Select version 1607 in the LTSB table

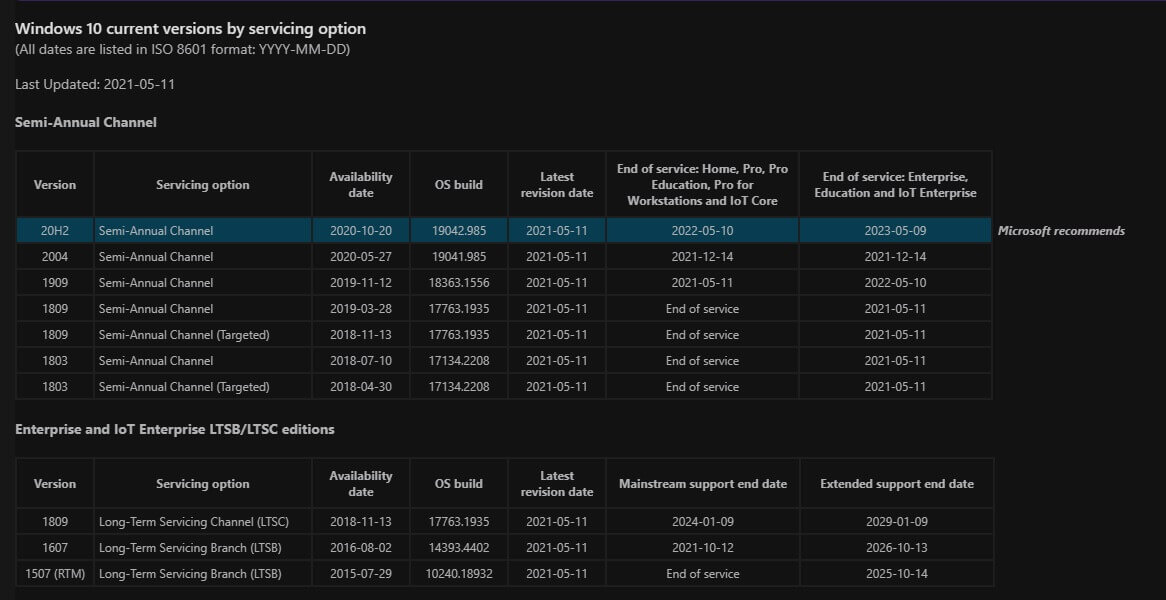click(x=55, y=548)
